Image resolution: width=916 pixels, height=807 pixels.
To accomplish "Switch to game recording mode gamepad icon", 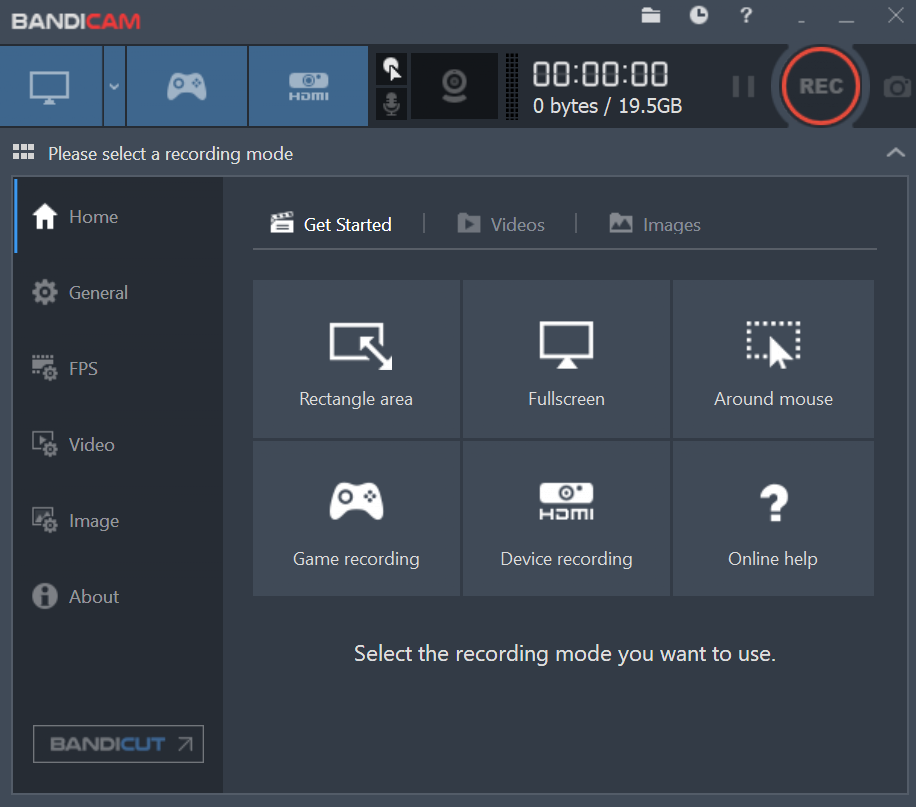I will pyautogui.click(x=187, y=86).
